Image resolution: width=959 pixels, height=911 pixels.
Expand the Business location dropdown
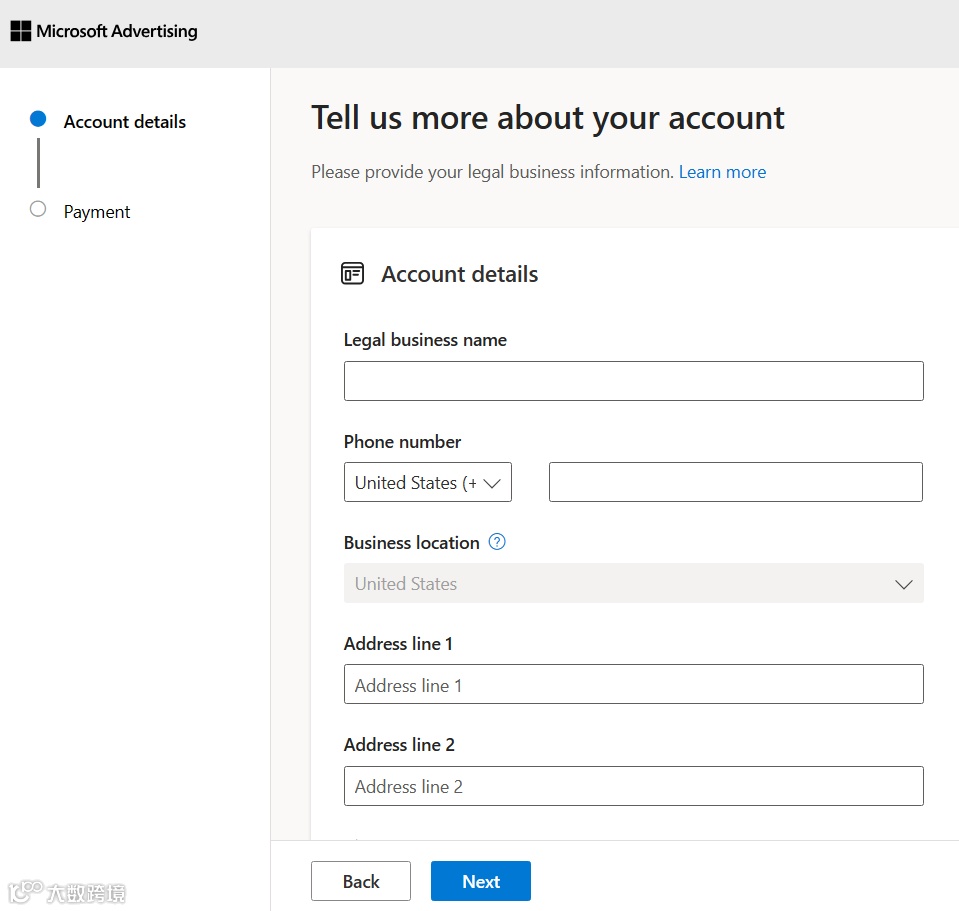click(x=633, y=584)
